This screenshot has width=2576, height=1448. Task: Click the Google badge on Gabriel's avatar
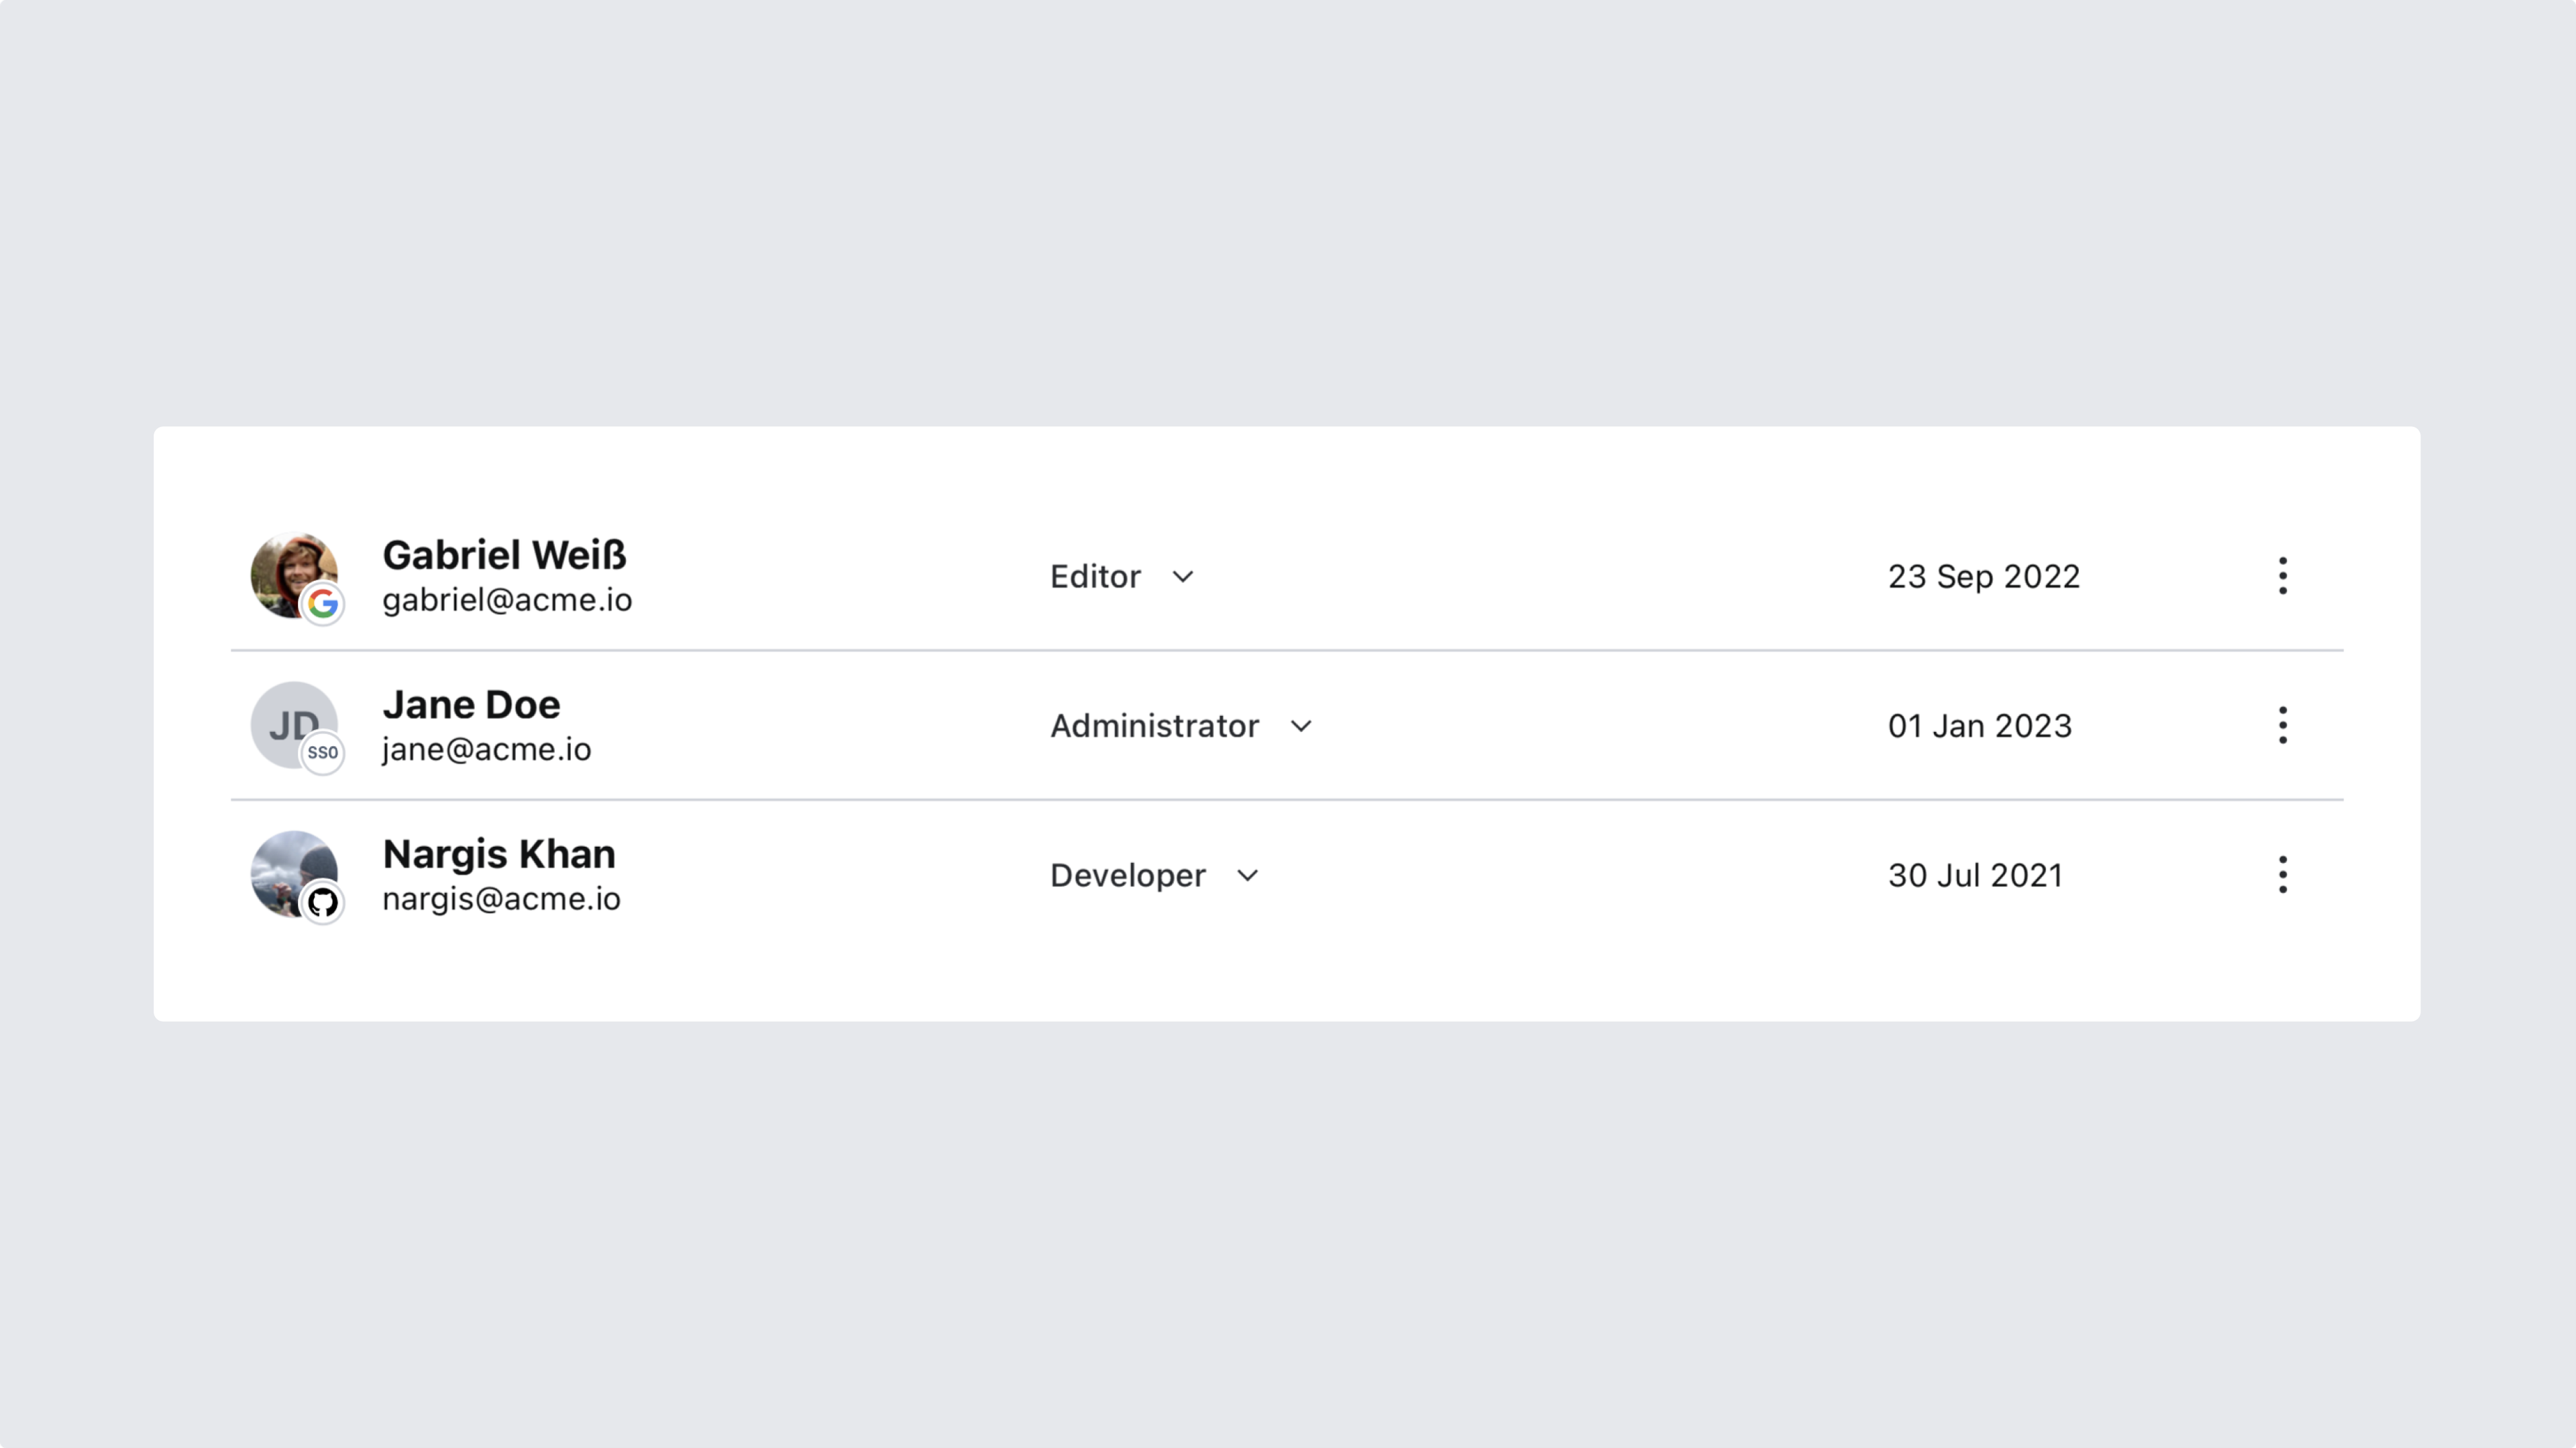tap(322, 604)
